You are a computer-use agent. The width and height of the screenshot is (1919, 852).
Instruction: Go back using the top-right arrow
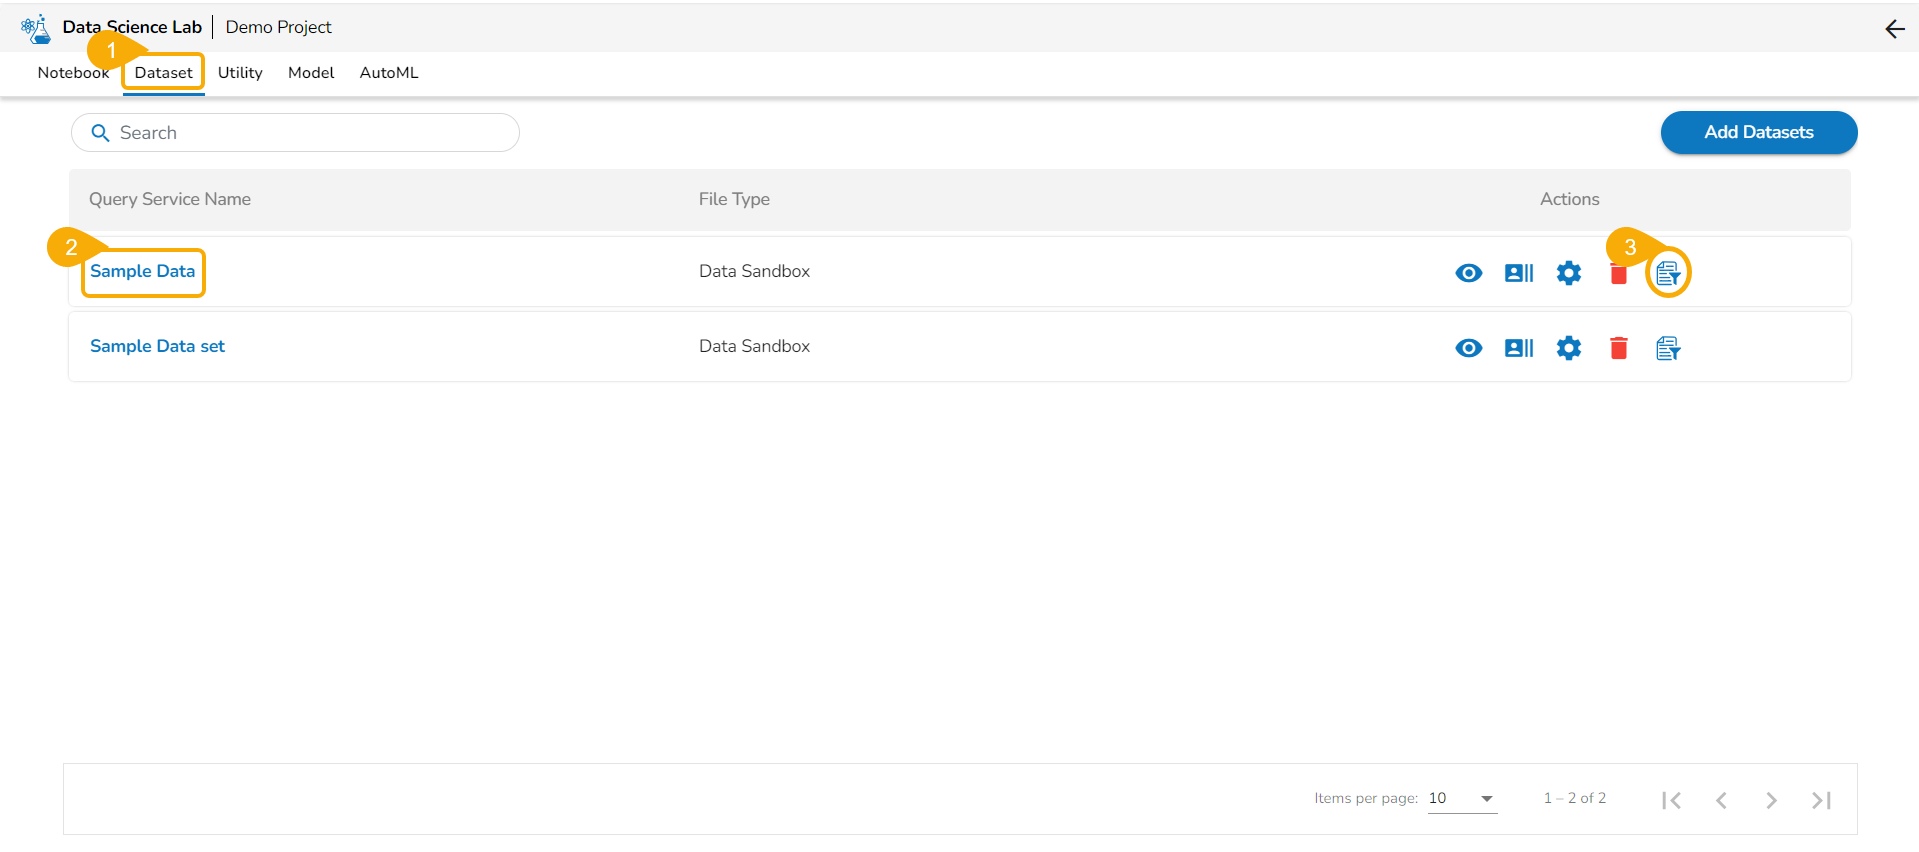(x=1894, y=29)
